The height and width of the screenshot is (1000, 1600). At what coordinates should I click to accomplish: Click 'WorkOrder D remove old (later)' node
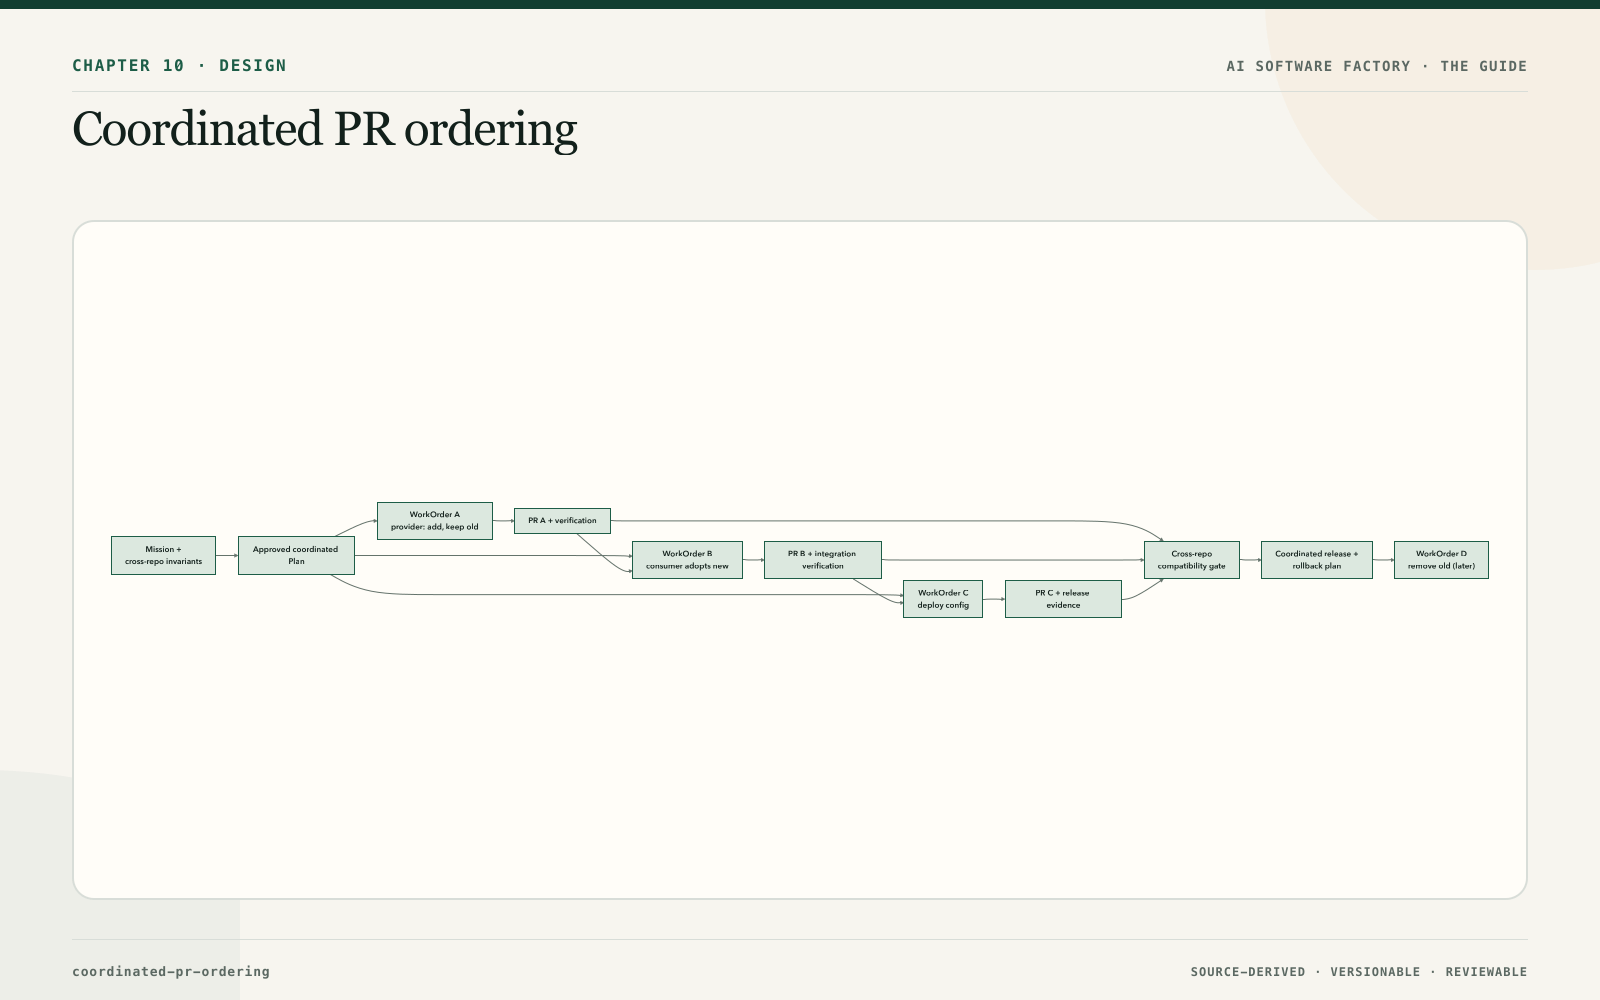(1441, 560)
